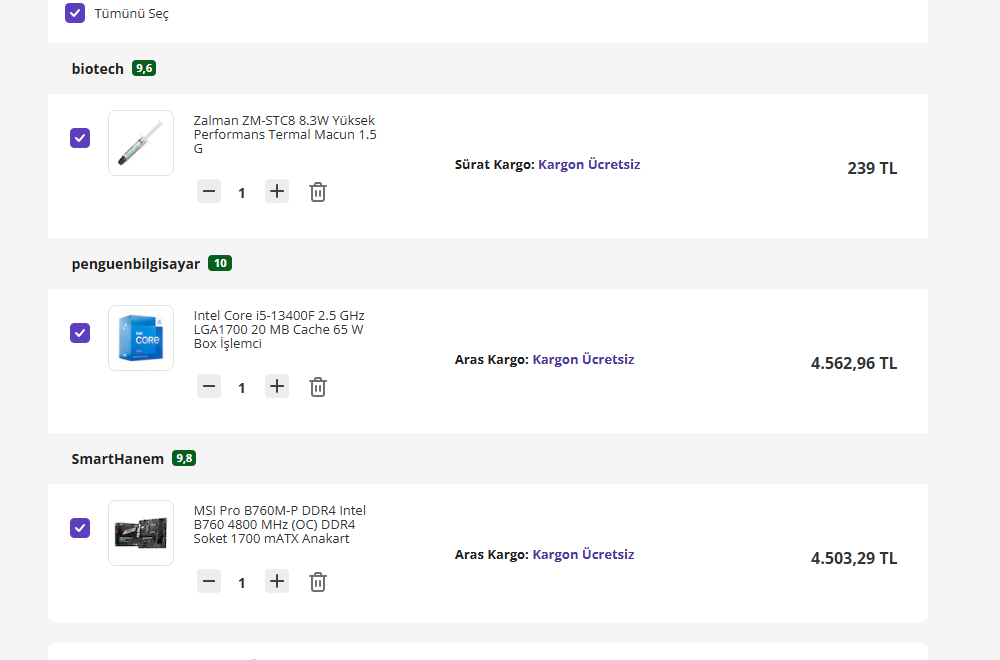Open Zalman ZM-STC8 product title link

285,134
